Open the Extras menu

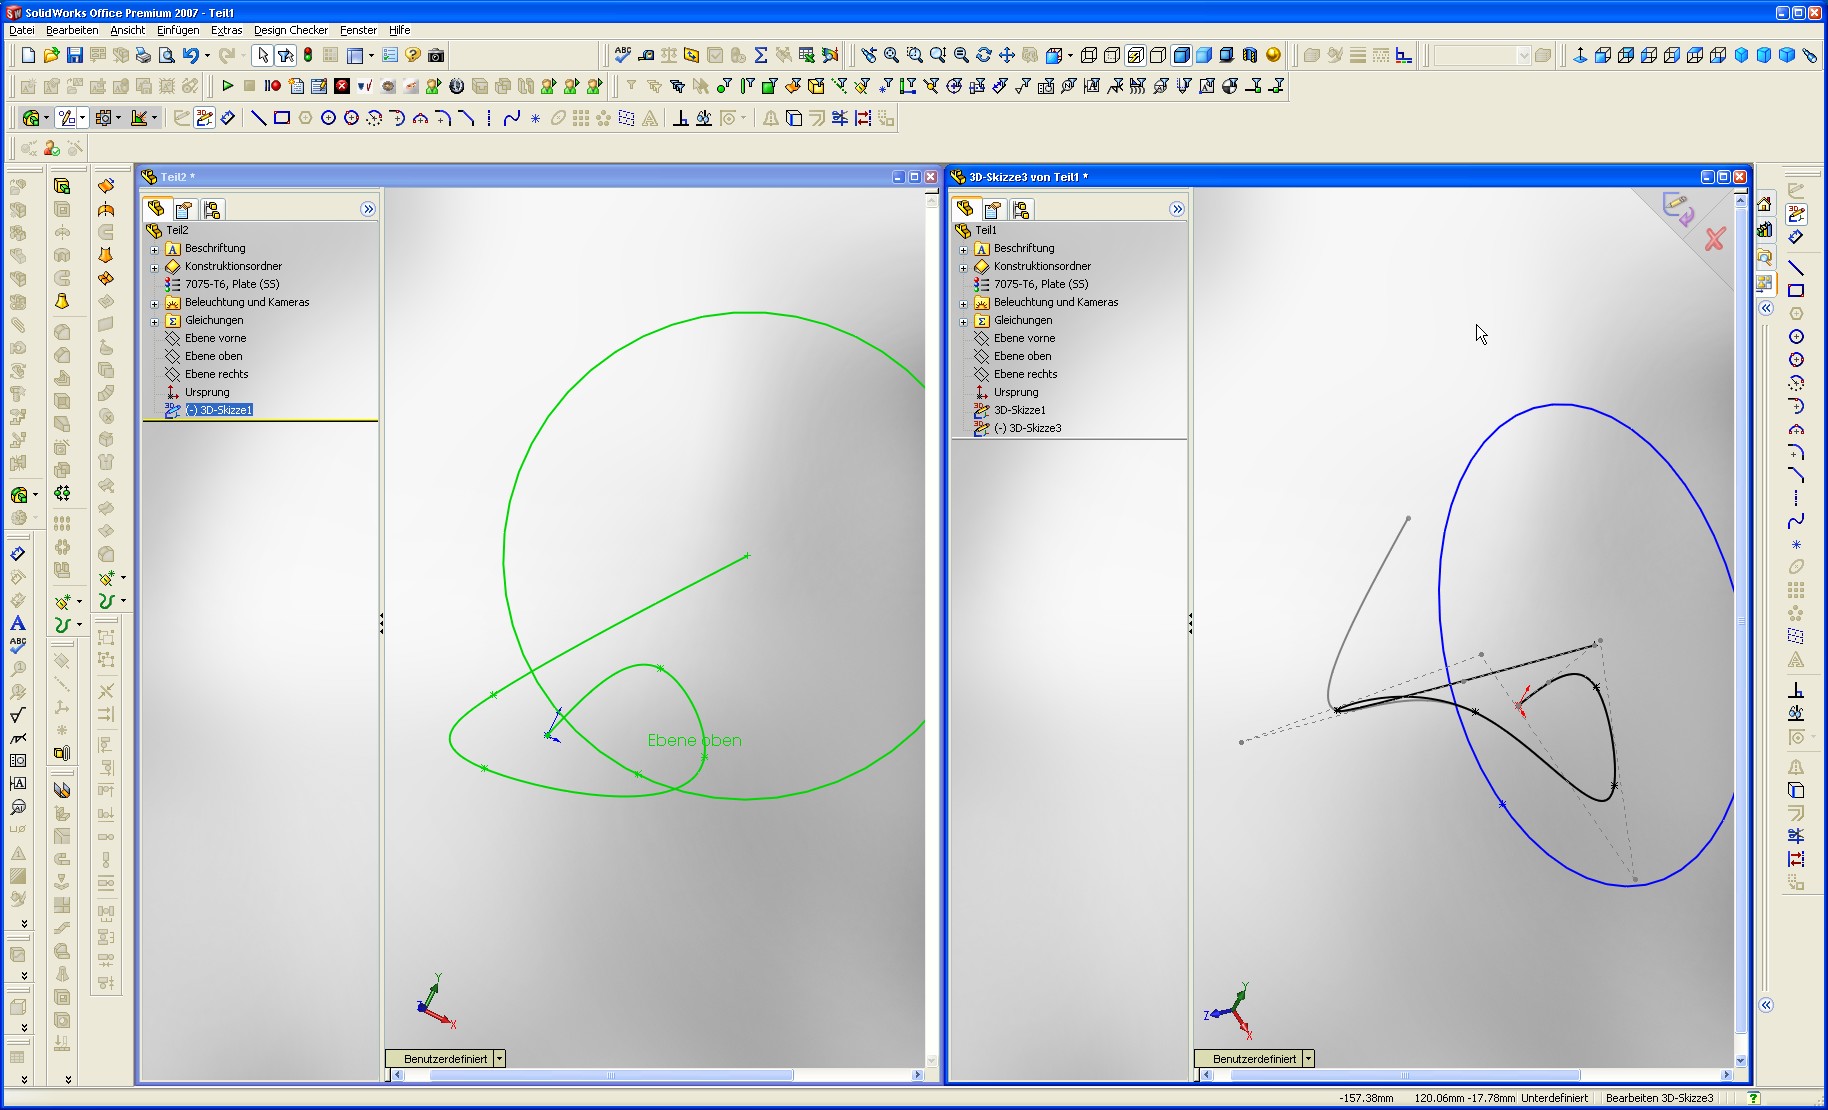point(227,30)
